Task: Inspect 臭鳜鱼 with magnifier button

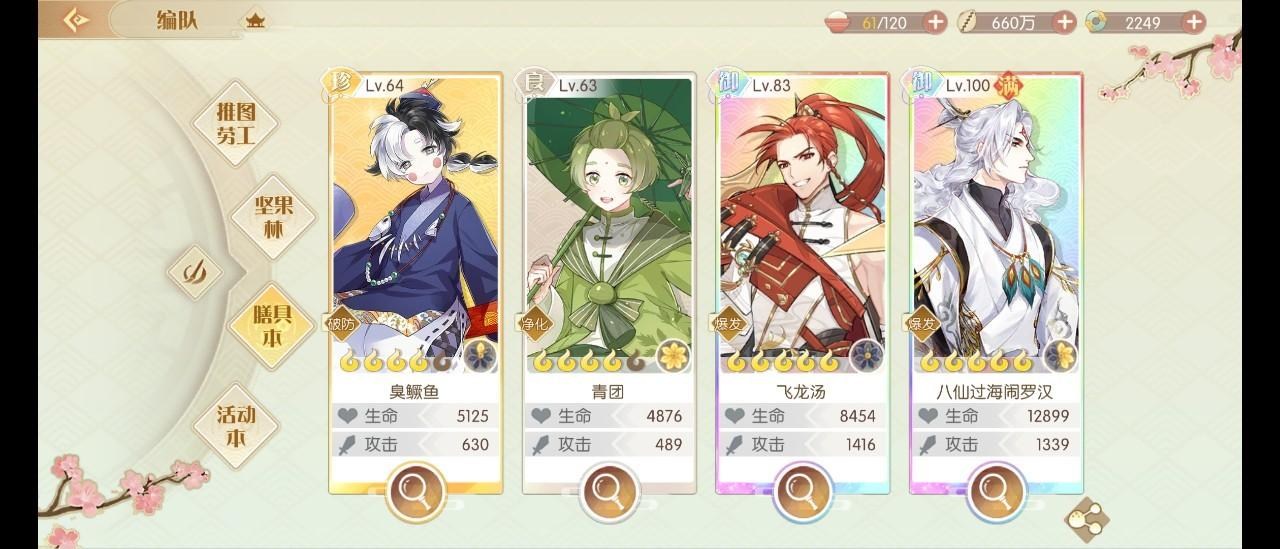Action: click(415, 490)
